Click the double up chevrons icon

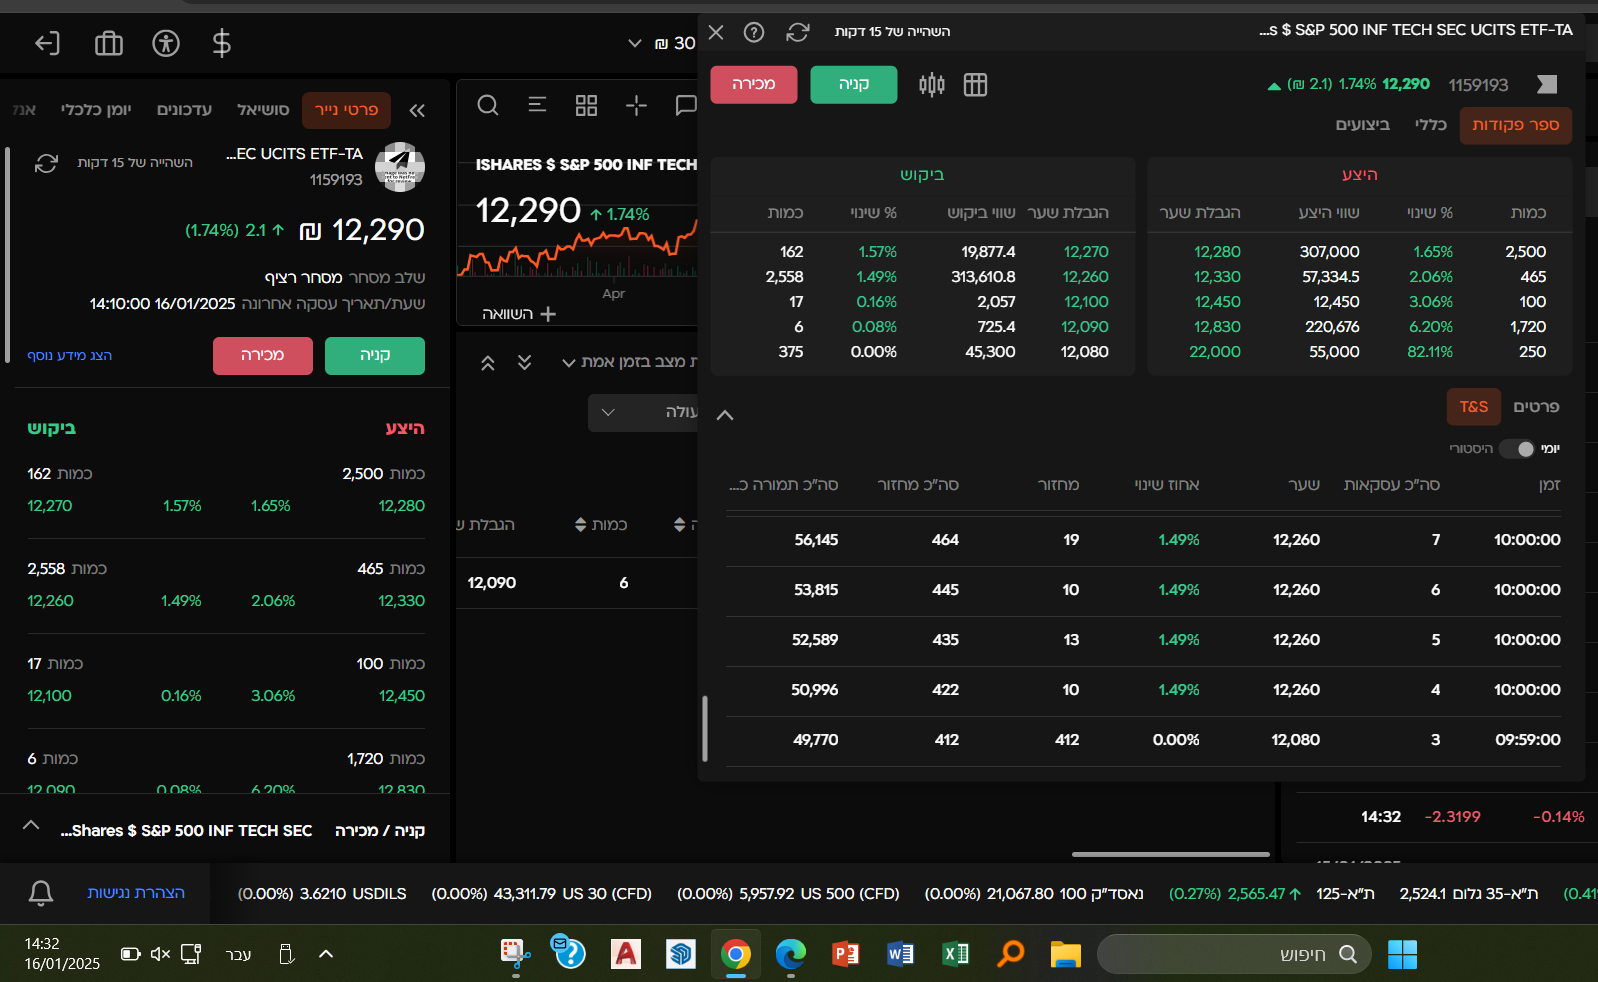[488, 363]
